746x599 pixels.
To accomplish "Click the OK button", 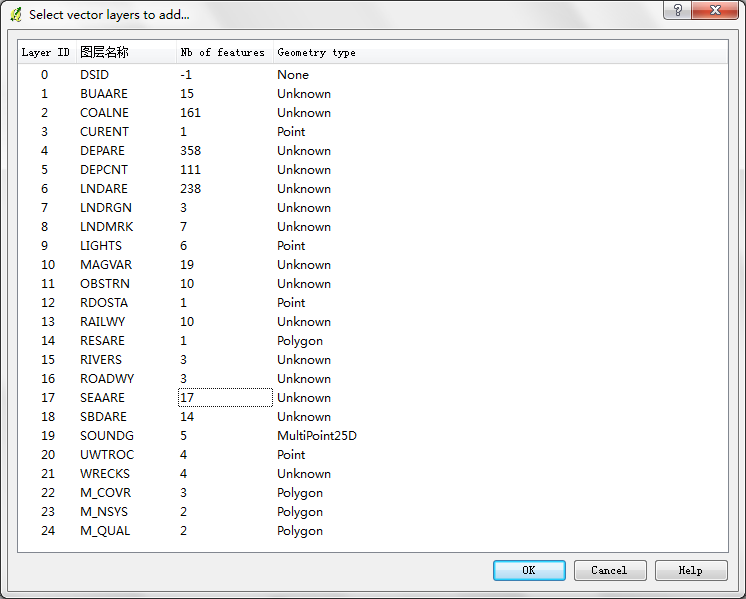I will [529, 570].
